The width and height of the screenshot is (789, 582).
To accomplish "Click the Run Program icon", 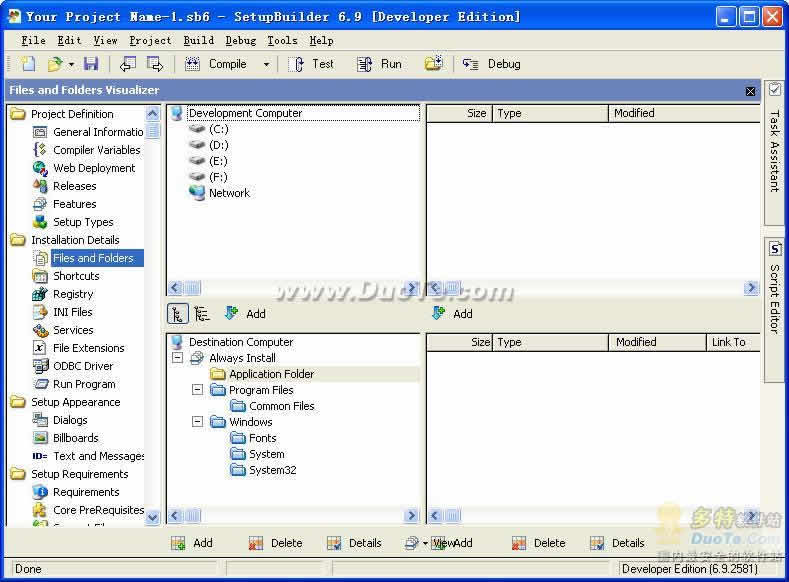I will coord(40,384).
